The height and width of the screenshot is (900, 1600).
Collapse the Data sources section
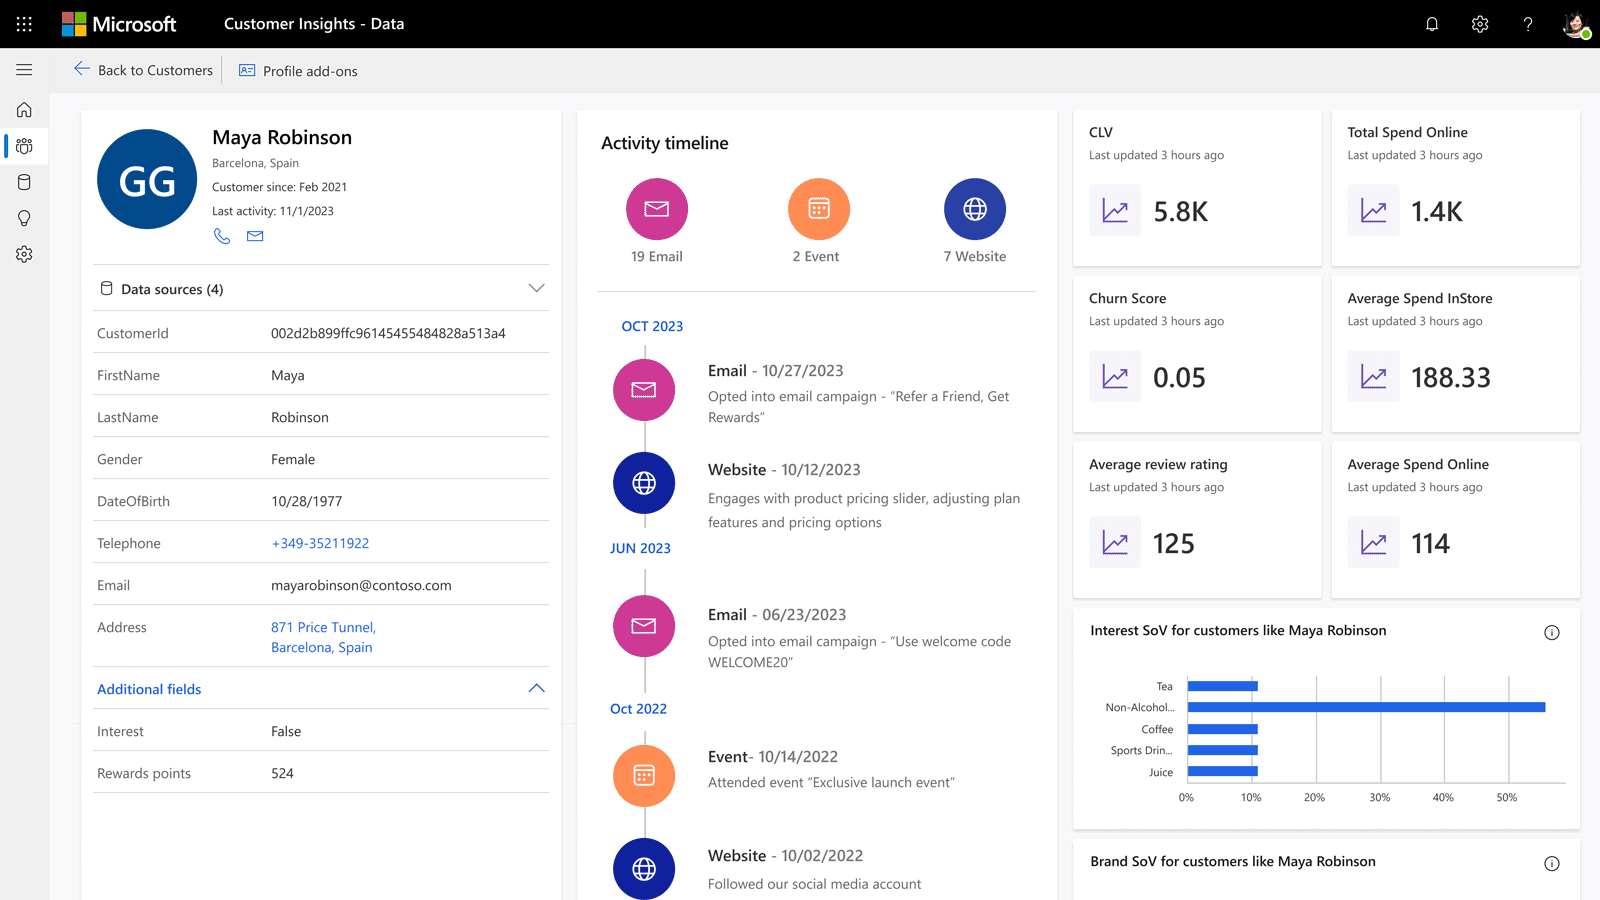pos(537,288)
